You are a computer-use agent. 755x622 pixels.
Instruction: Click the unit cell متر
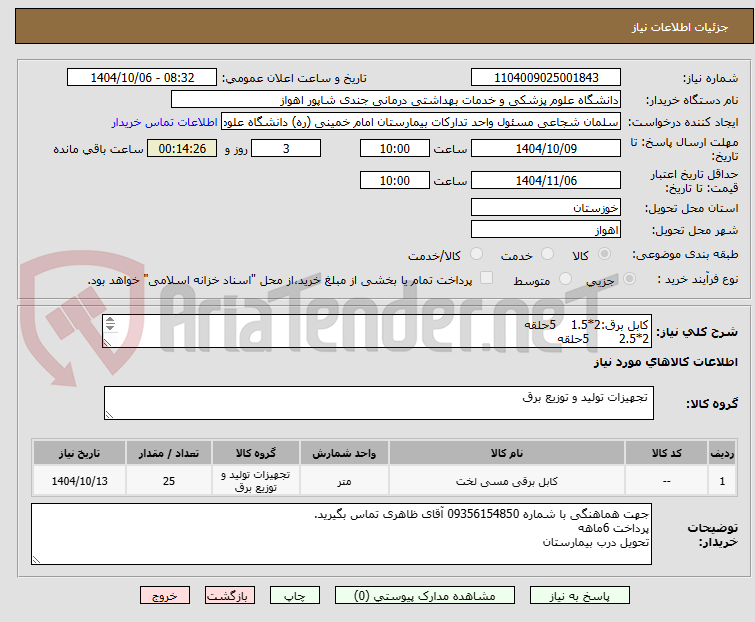click(x=344, y=481)
